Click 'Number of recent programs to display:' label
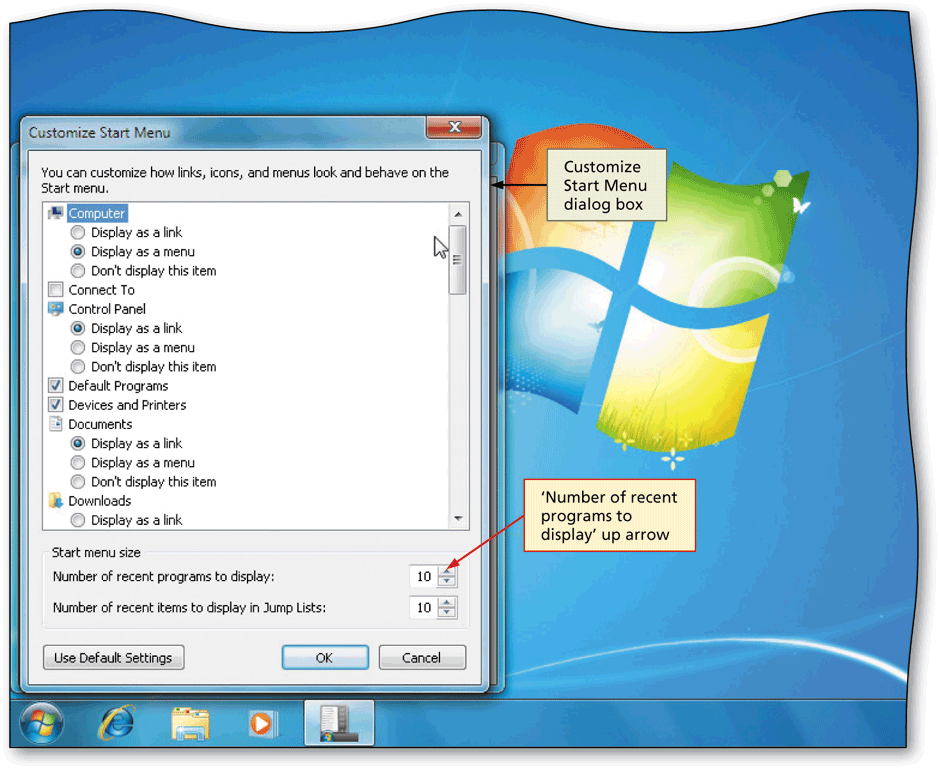Viewport: 939px width, 768px height. (163, 576)
